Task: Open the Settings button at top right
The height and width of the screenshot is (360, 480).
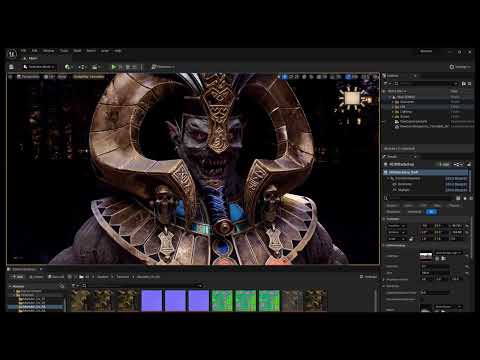Action: pyautogui.click(x=460, y=67)
